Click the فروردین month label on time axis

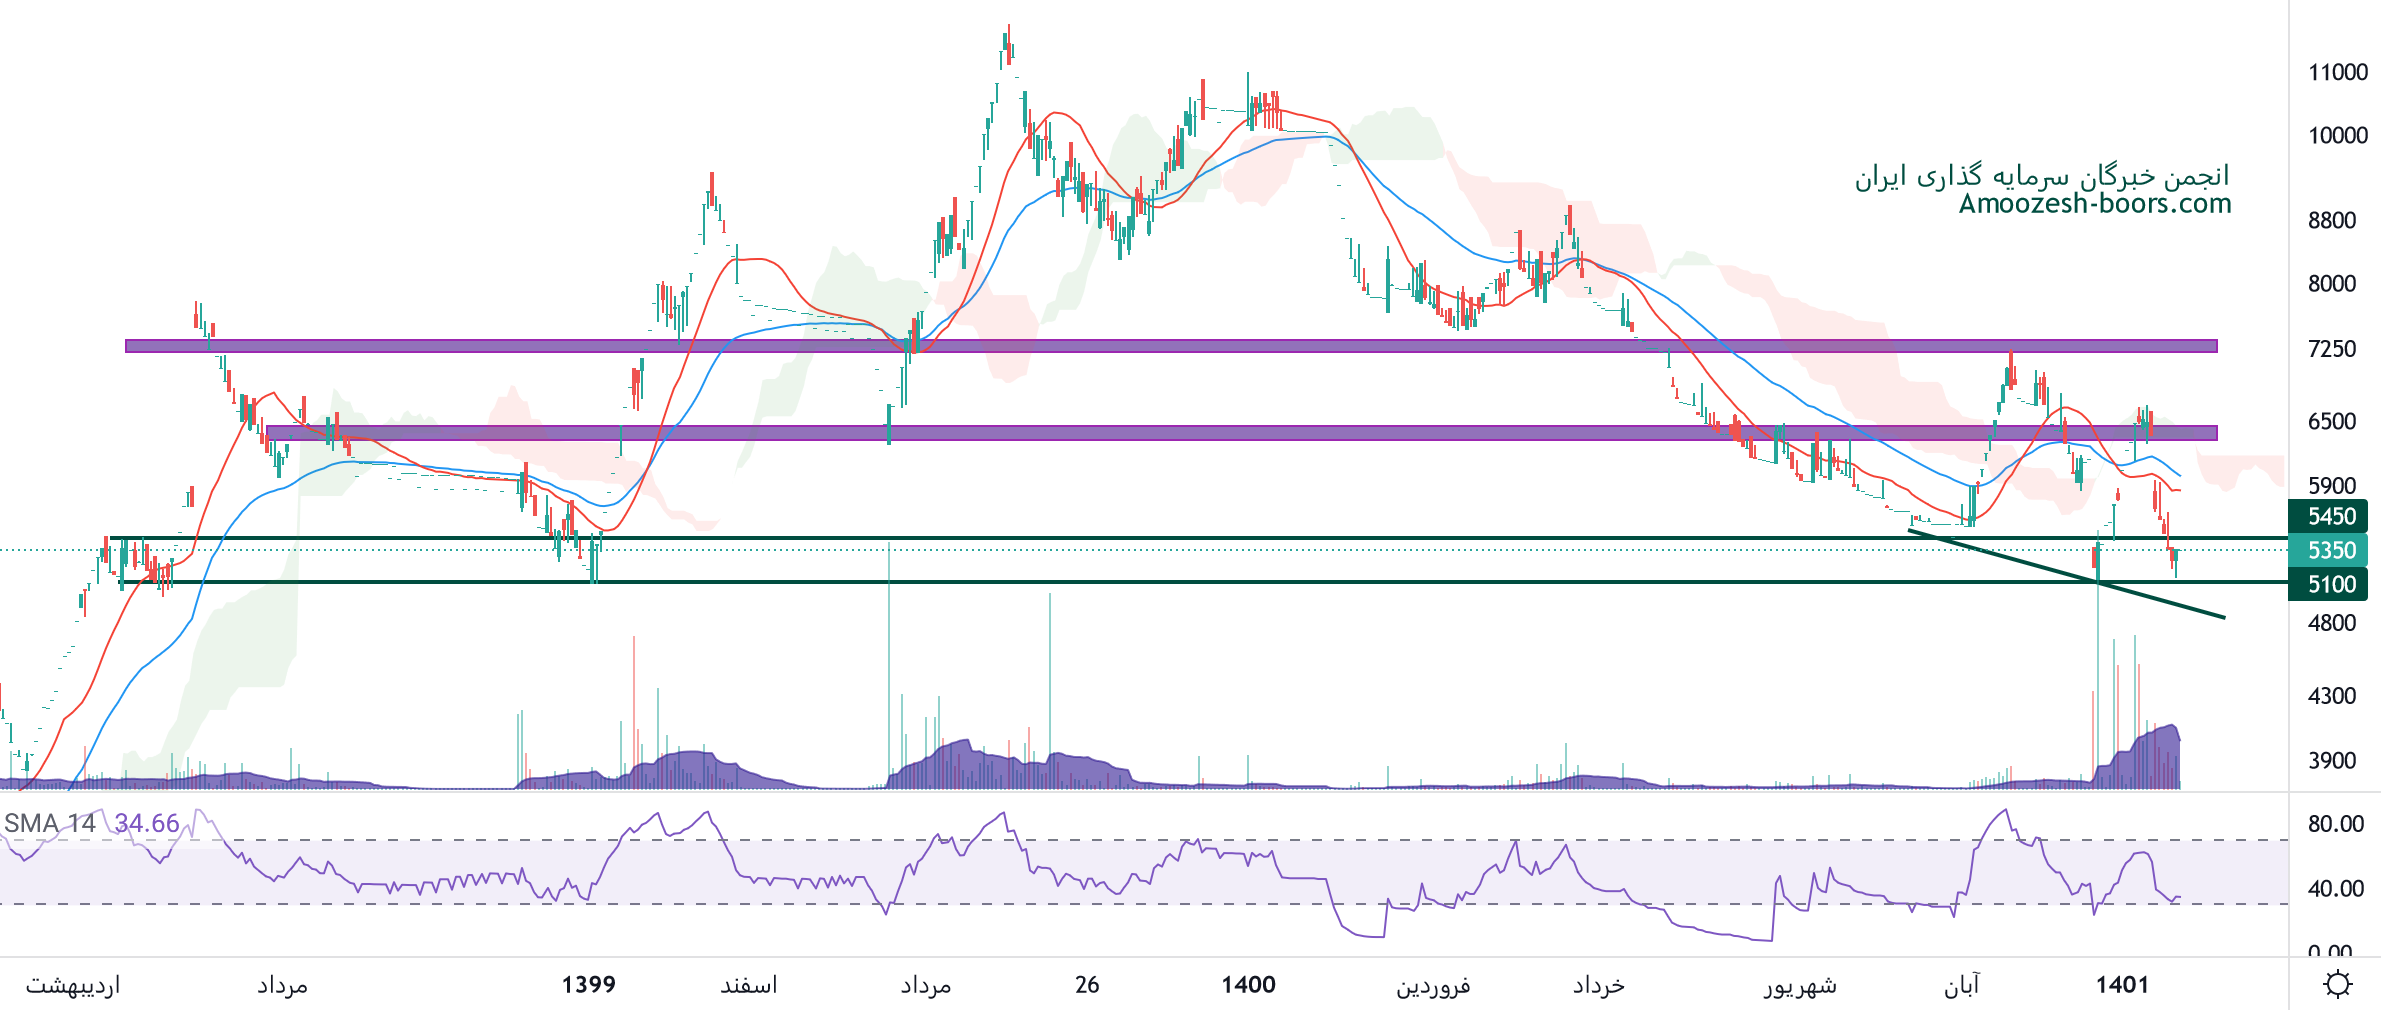(x=1433, y=985)
